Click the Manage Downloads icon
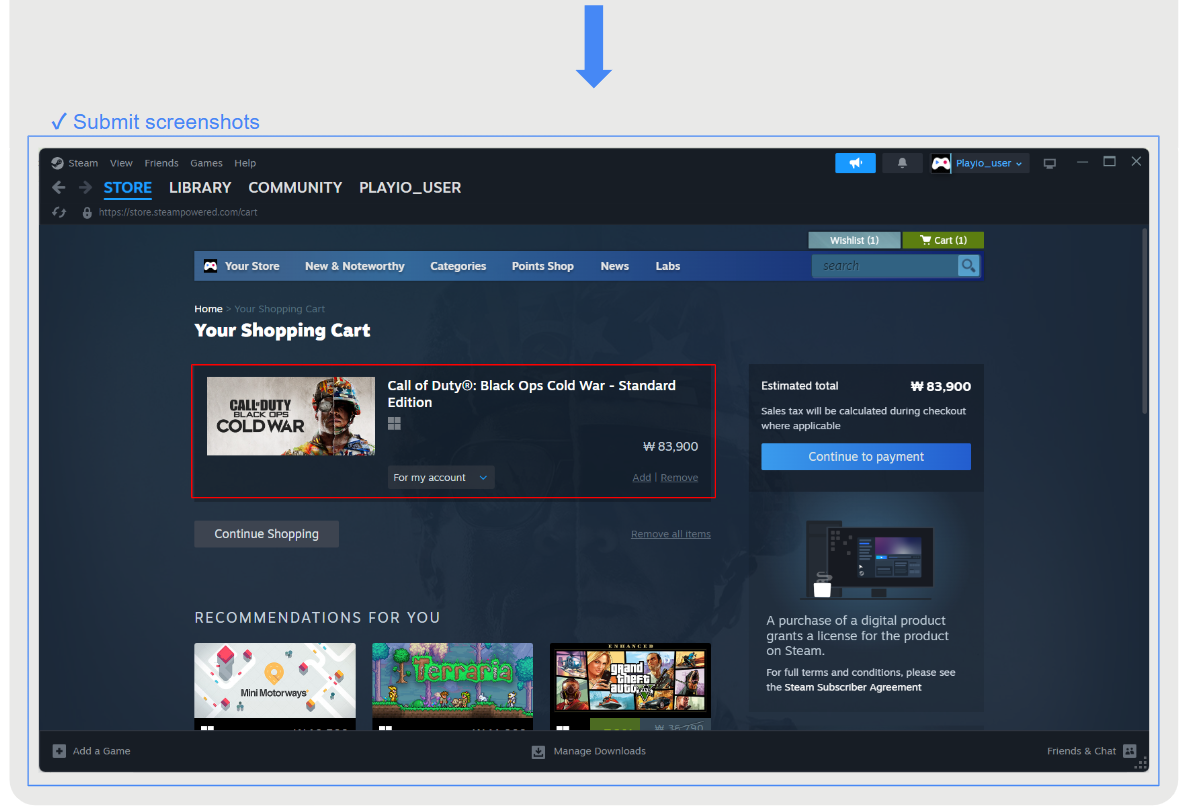 click(538, 752)
